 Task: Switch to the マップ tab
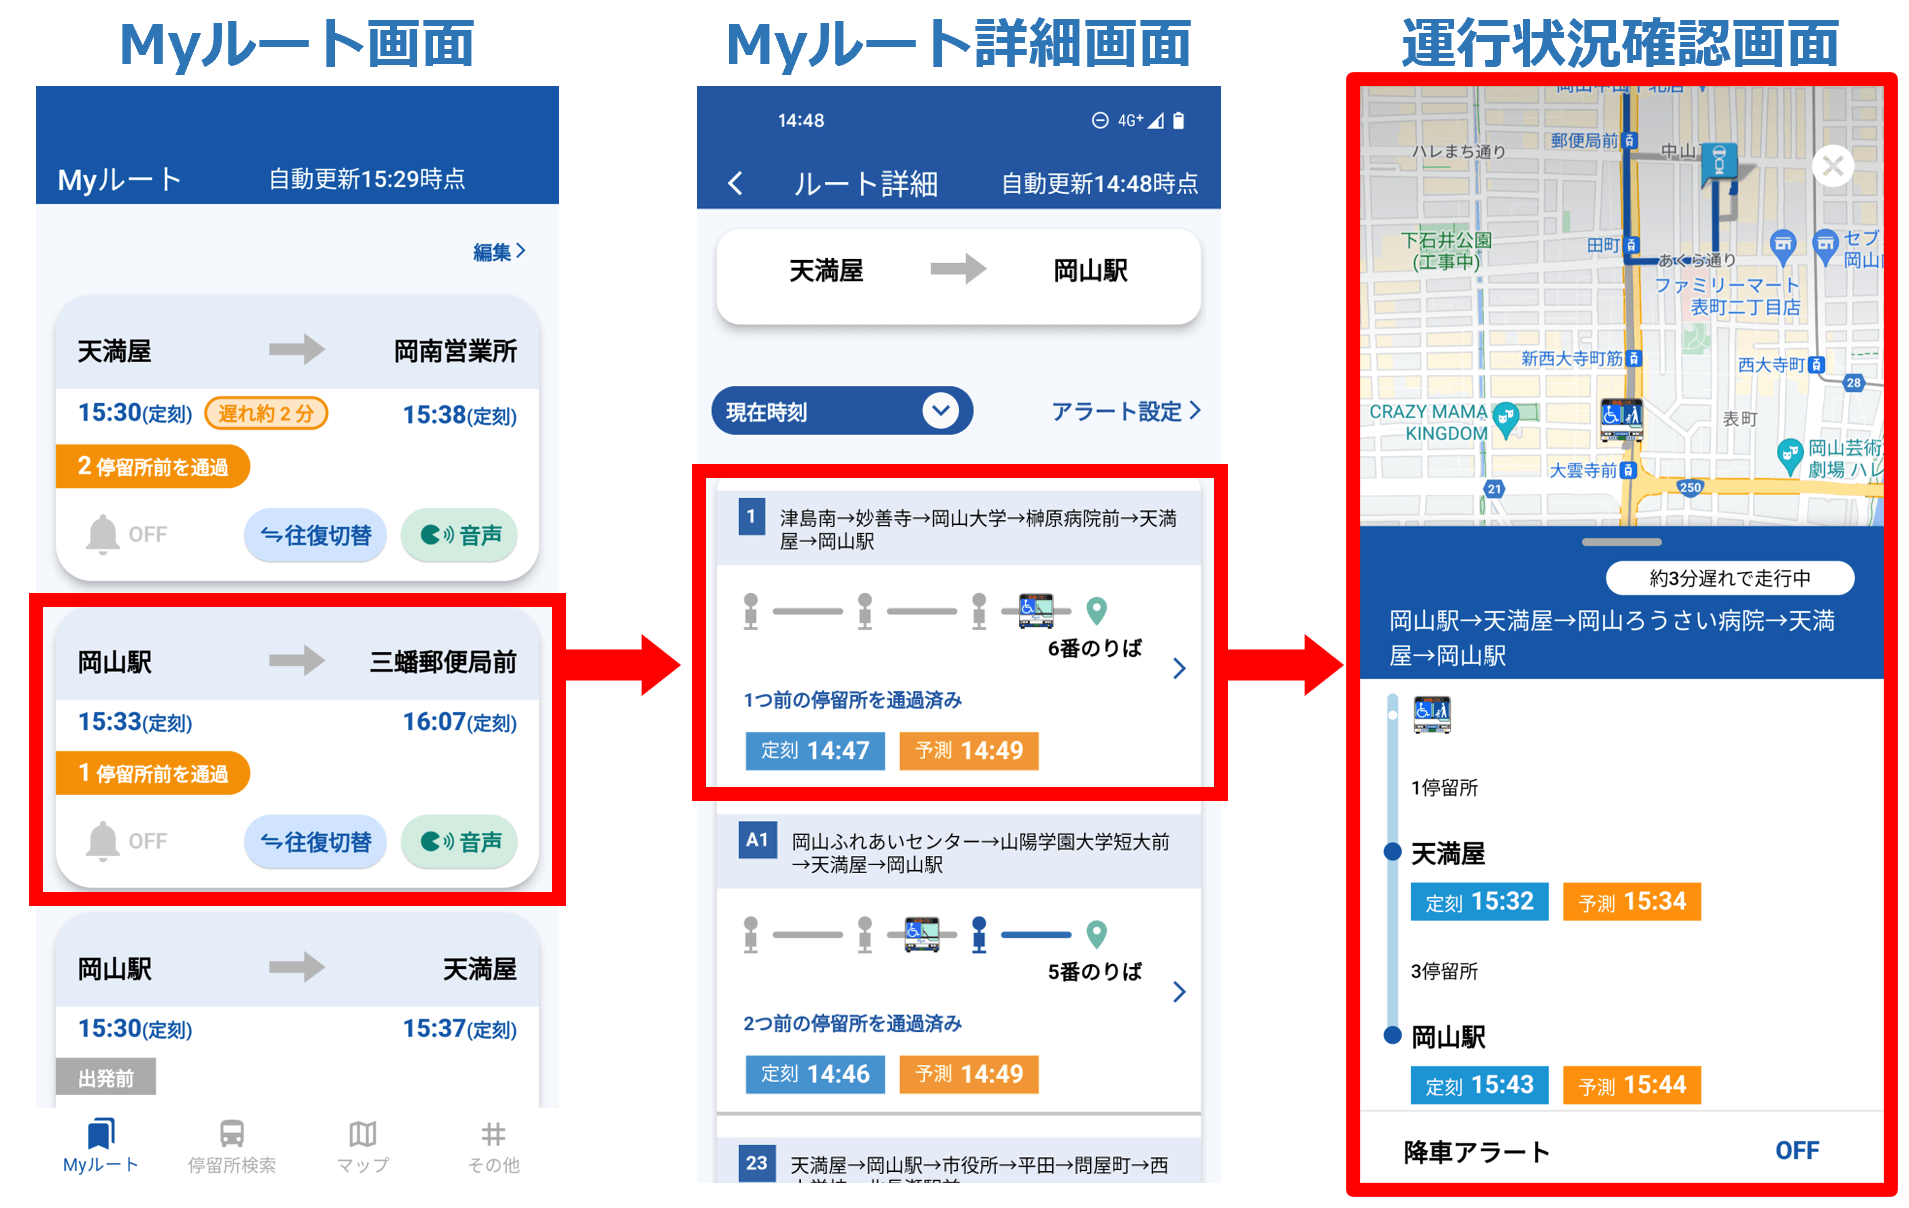click(362, 1145)
